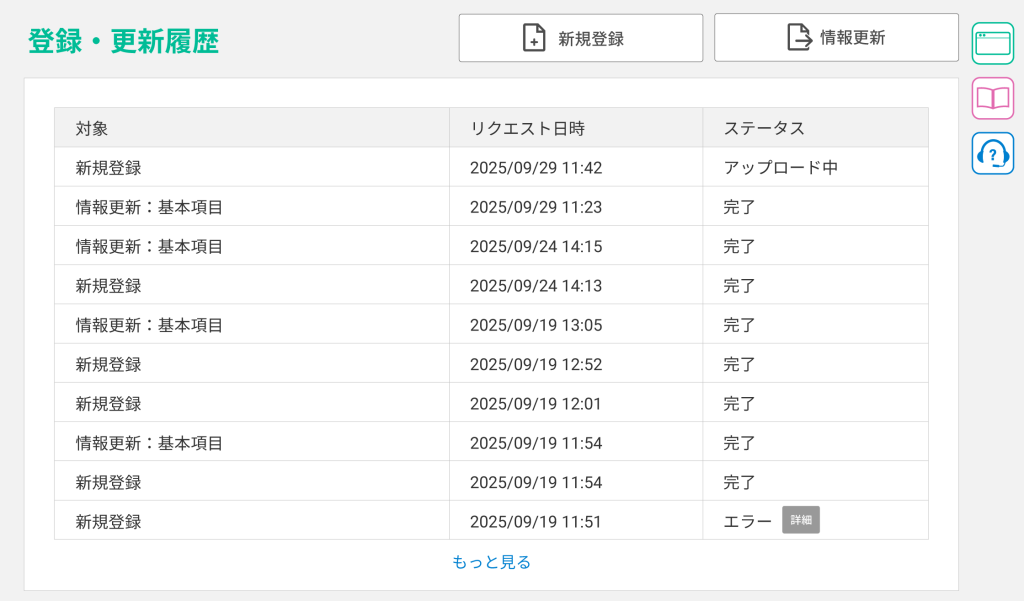The width and height of the screenshot is (1024, 601).
Task: Open the blue headset help icon
Action: coord(992,153)
